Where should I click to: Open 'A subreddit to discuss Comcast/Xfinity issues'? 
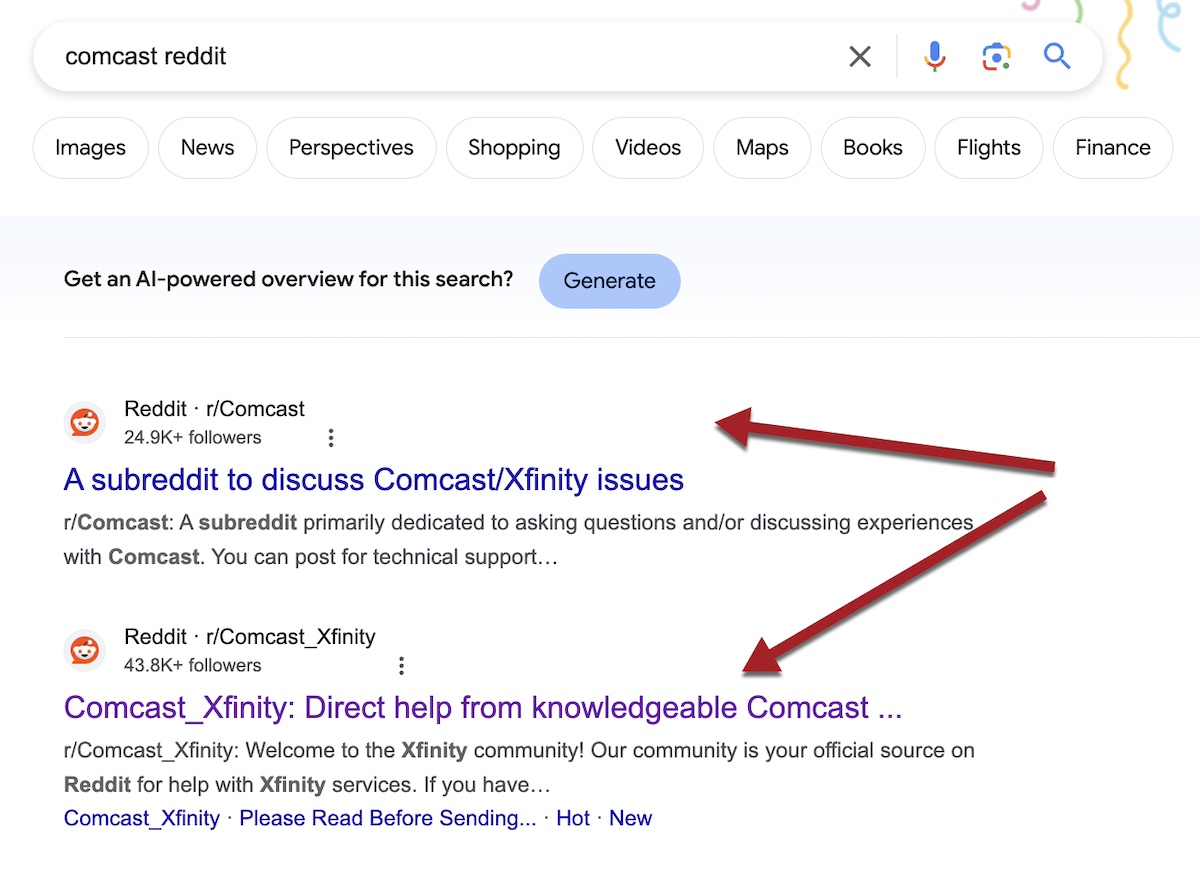click(x=373, y=480)
